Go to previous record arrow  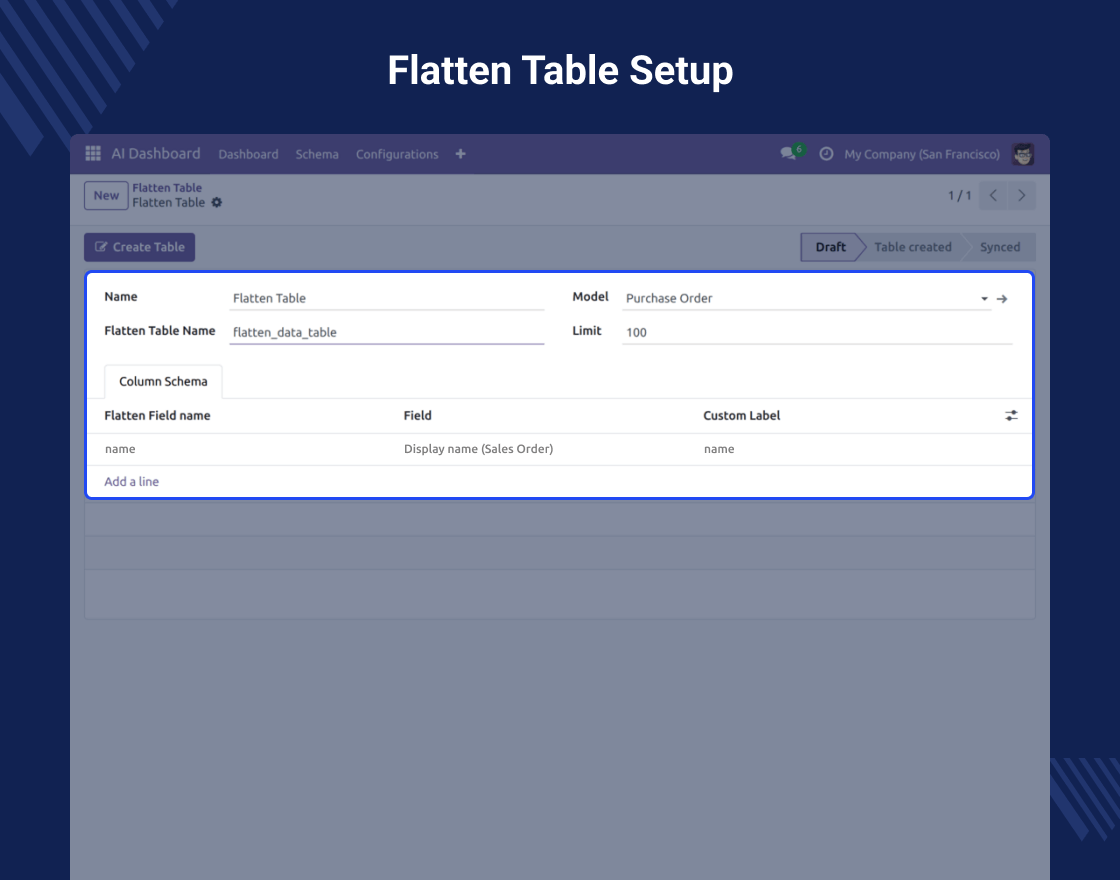(993, 196)
